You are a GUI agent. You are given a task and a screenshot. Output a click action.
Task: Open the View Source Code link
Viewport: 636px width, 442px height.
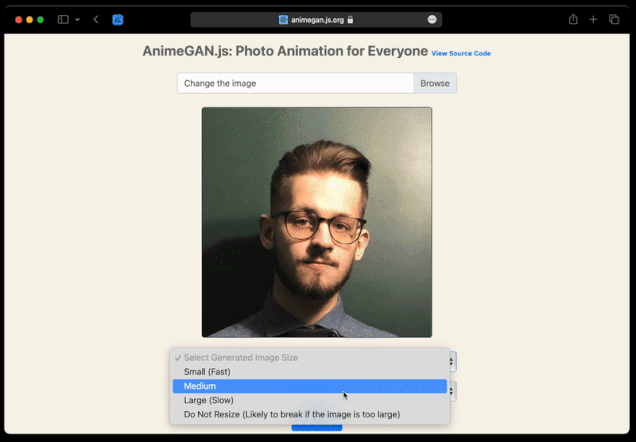pyautogui.click(x=461, y=53)
